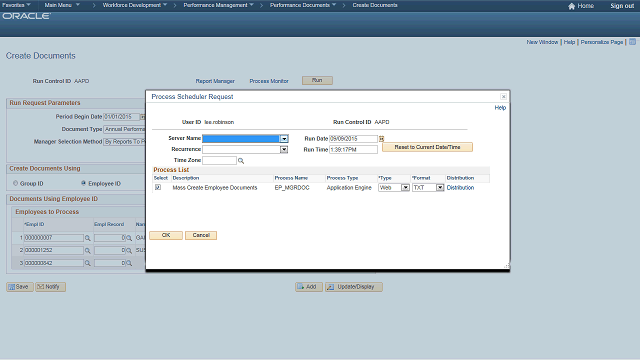
Task: Click Cancel in the Process Scheduler dialog
Action: (x=201, y=236)
